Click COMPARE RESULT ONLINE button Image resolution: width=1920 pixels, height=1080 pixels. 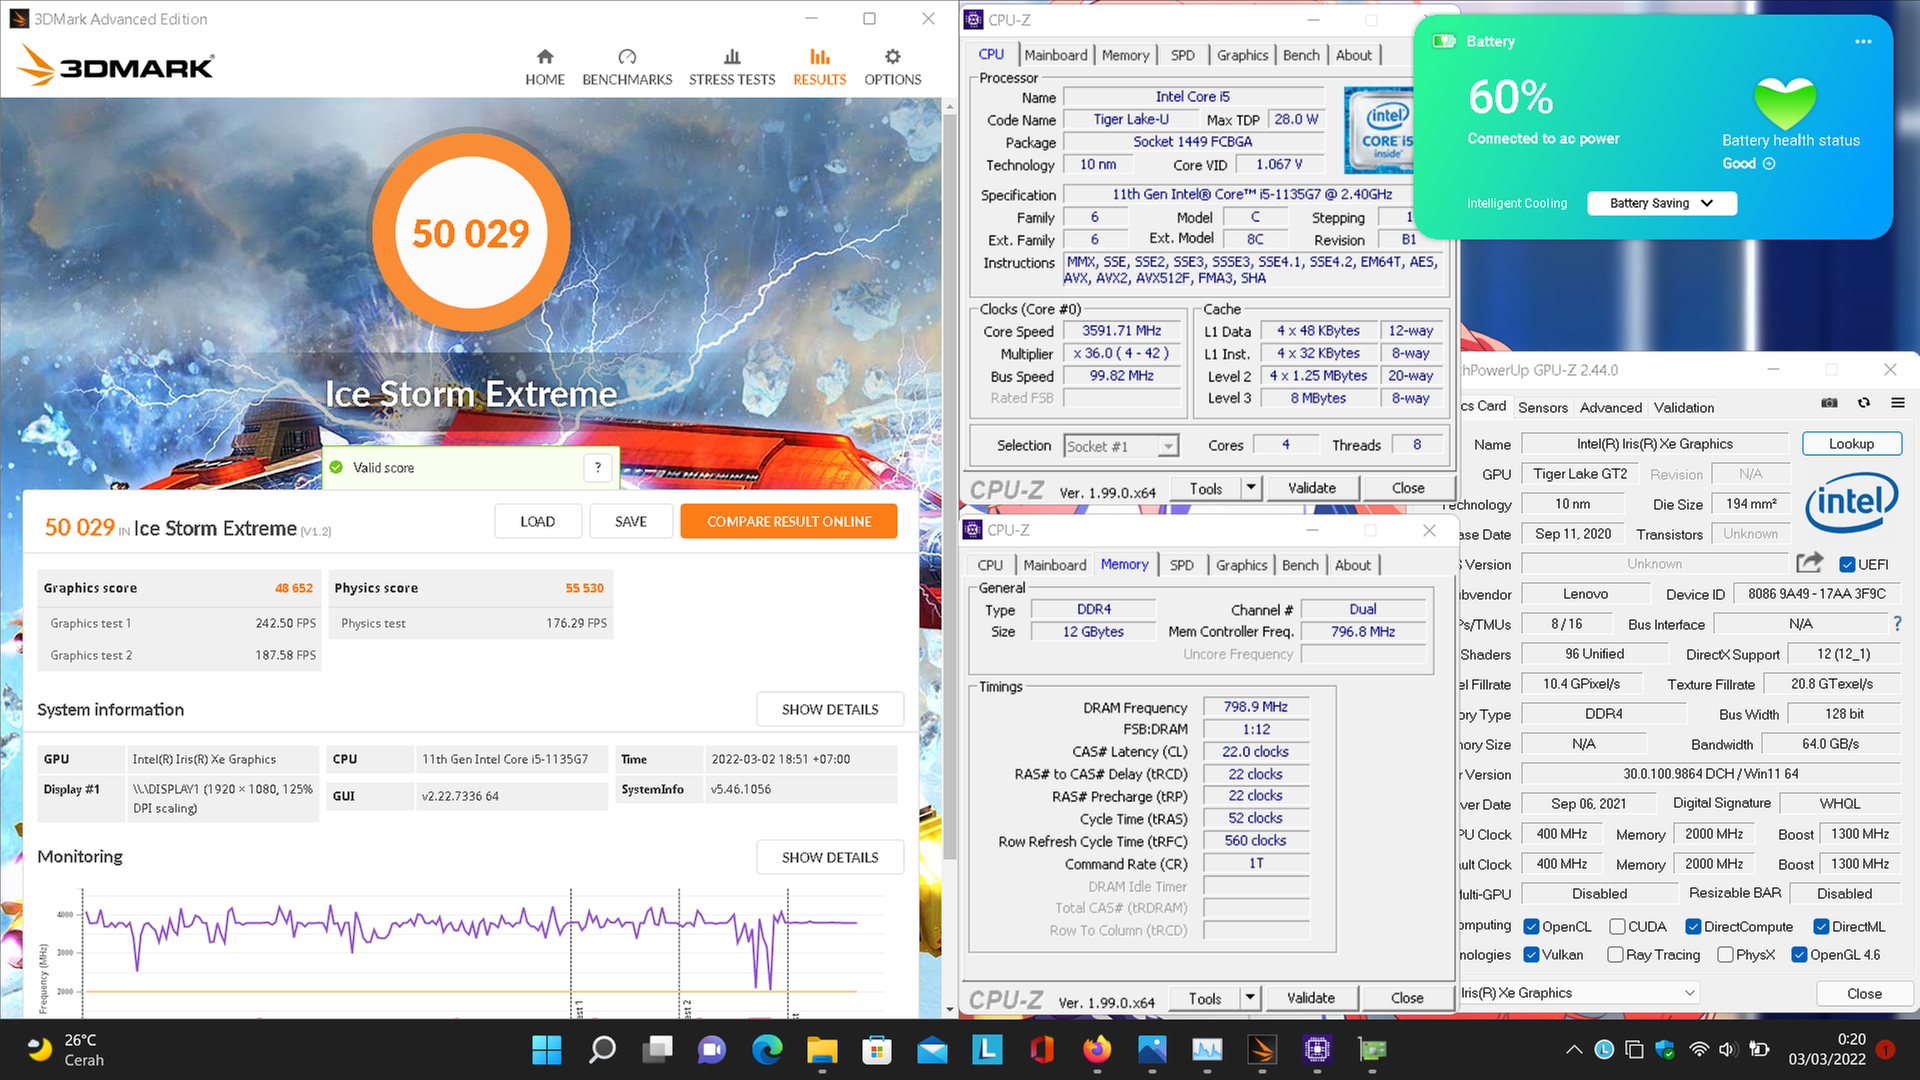click(x=789, y=521)
